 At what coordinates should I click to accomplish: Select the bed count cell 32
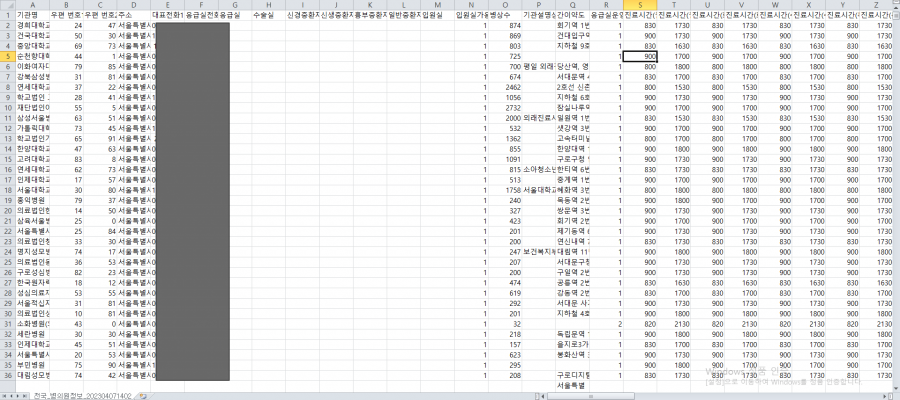(x=505, y=324)
